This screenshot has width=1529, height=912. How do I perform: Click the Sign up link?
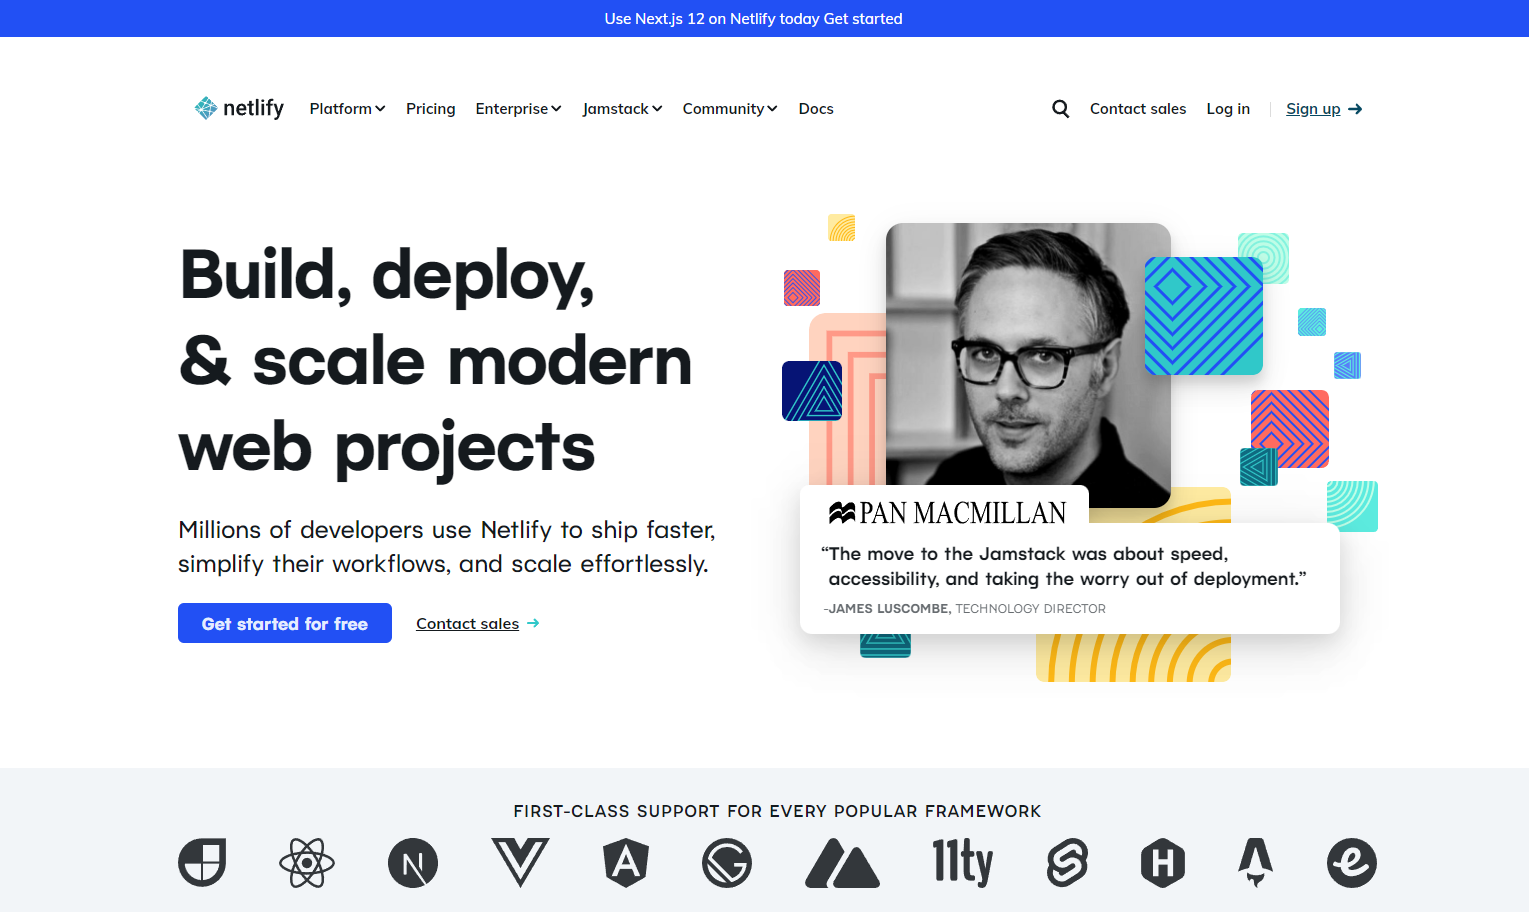(1313, 108)
